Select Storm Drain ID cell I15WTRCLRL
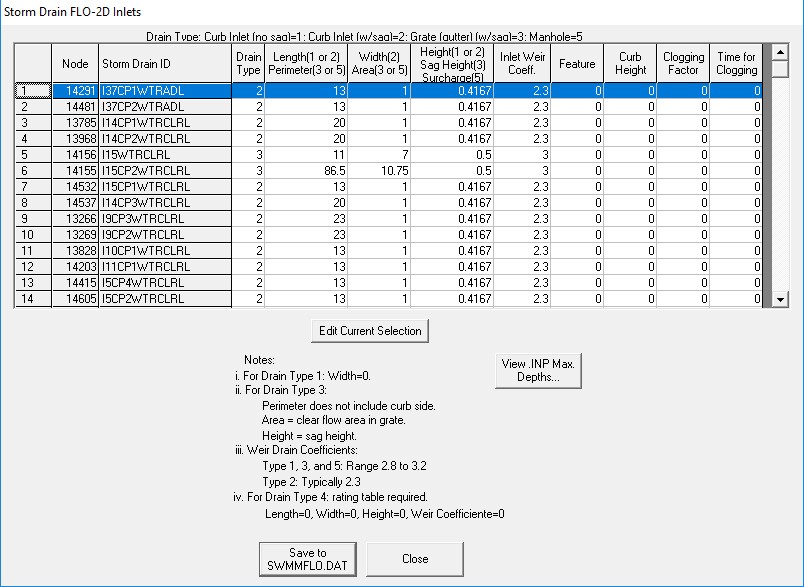The height and width of the screenshot is (587, 804). tap(165, 155)
